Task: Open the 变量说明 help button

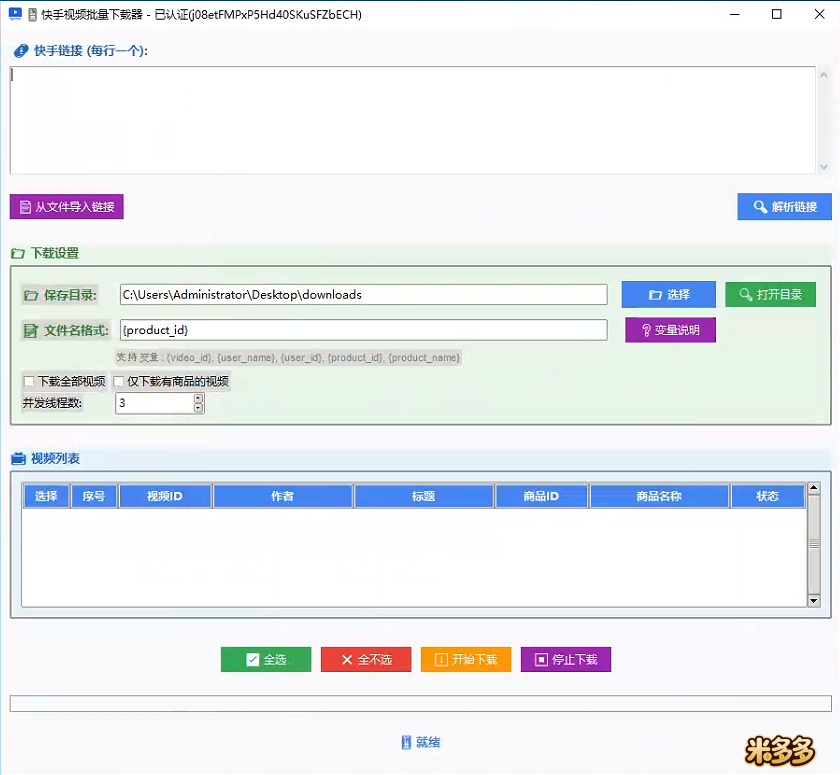Action: coord(670,330)
